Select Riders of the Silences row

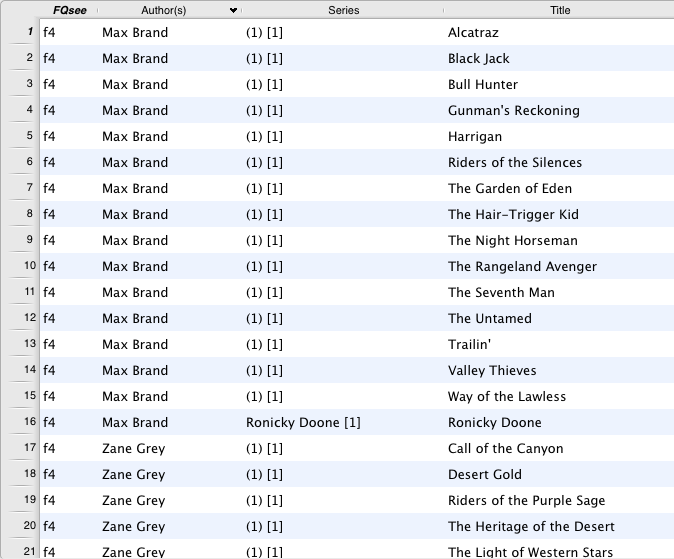[514, 162]
